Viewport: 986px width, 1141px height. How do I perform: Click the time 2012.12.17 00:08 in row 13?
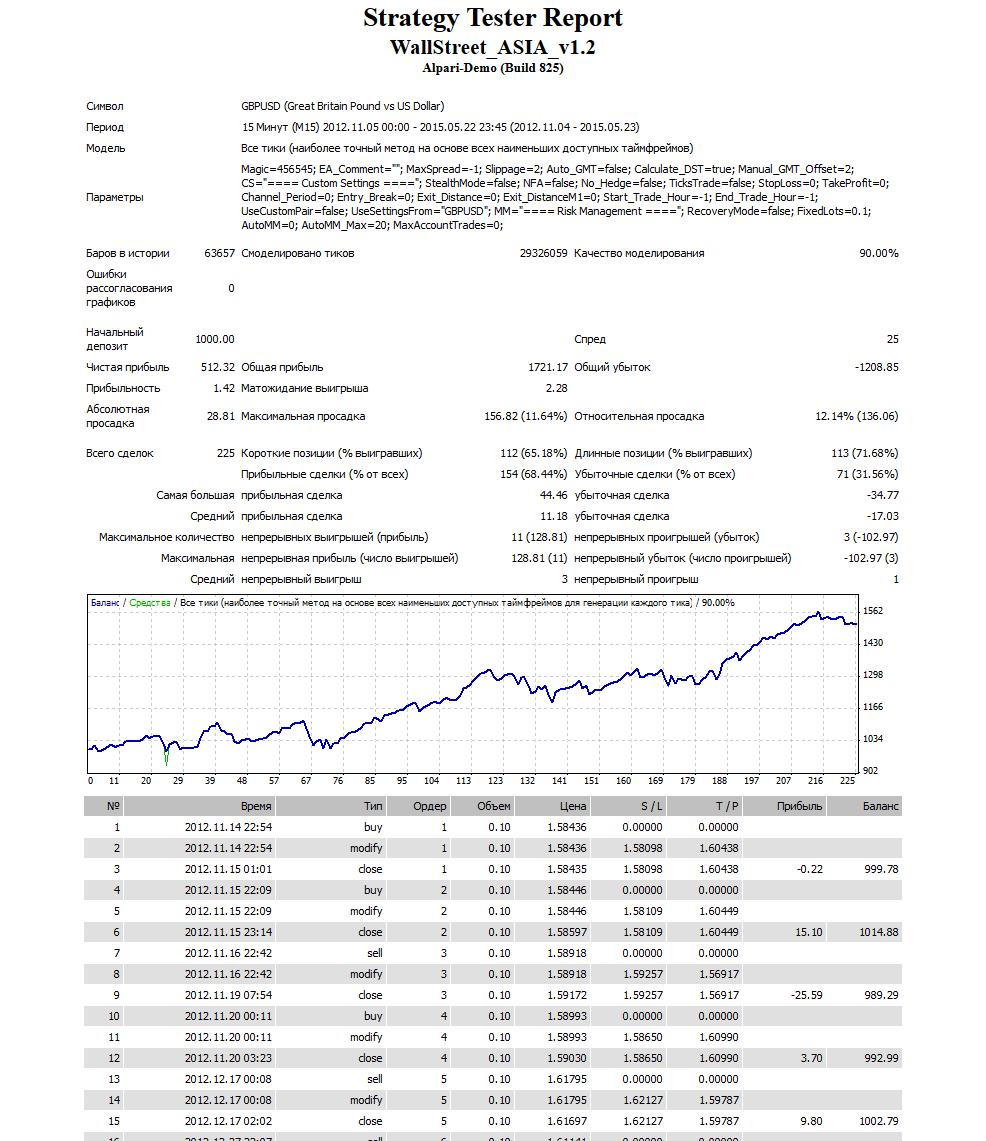coord(228,1080)
